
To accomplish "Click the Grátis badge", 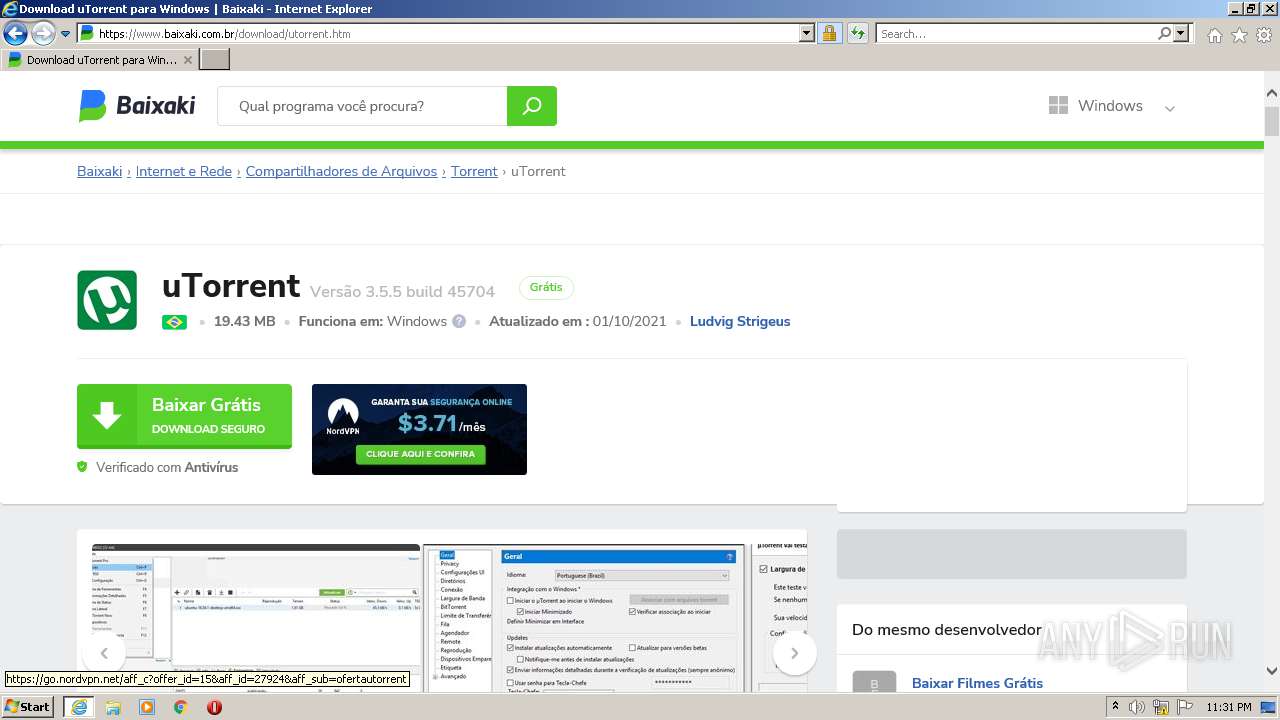I will coord(546,288).
